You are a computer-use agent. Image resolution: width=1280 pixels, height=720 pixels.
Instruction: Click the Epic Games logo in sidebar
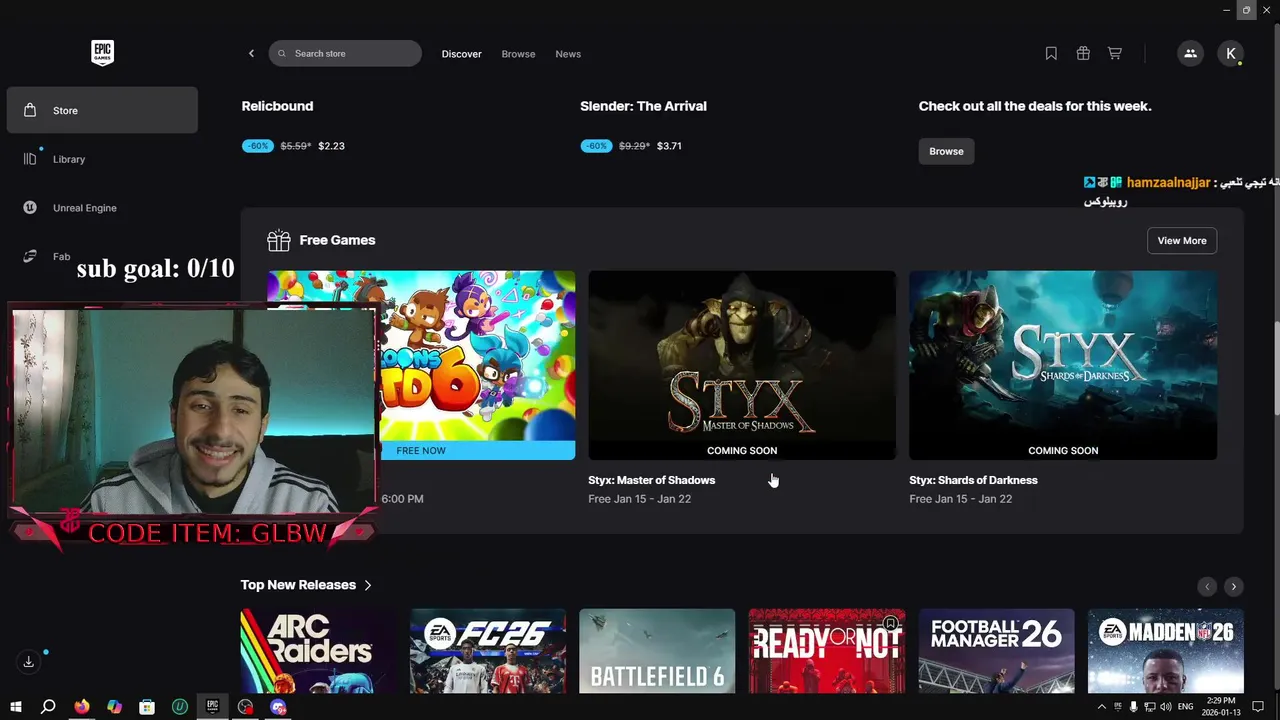[102, 53]
